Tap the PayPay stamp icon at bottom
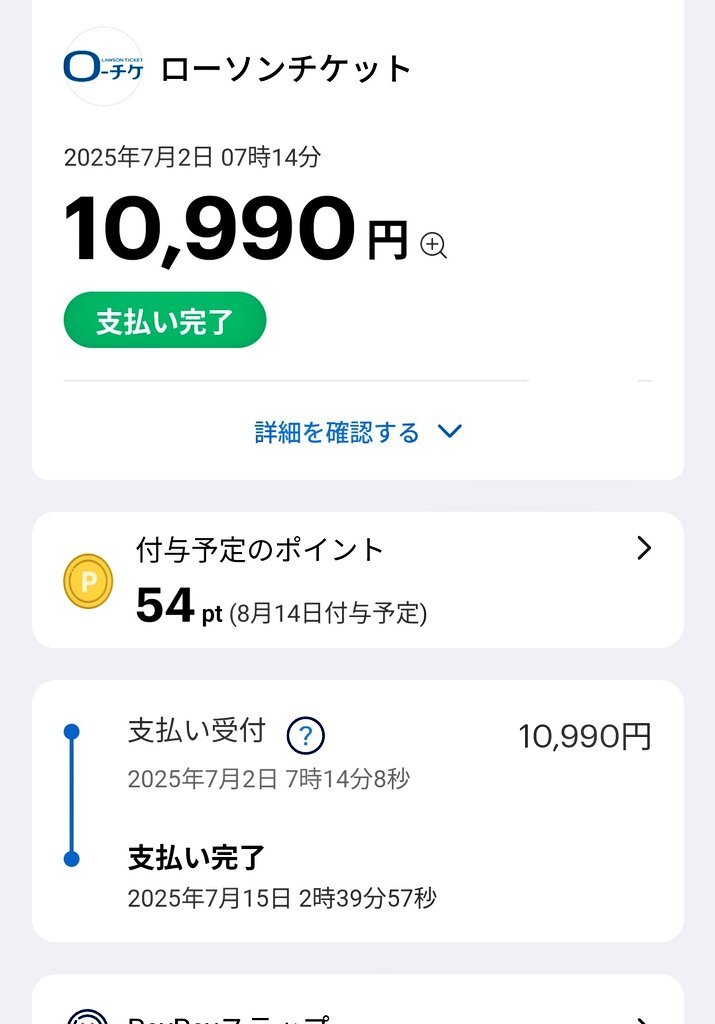This screenshot has width=715, height=1024. [x=87, y=1017]
